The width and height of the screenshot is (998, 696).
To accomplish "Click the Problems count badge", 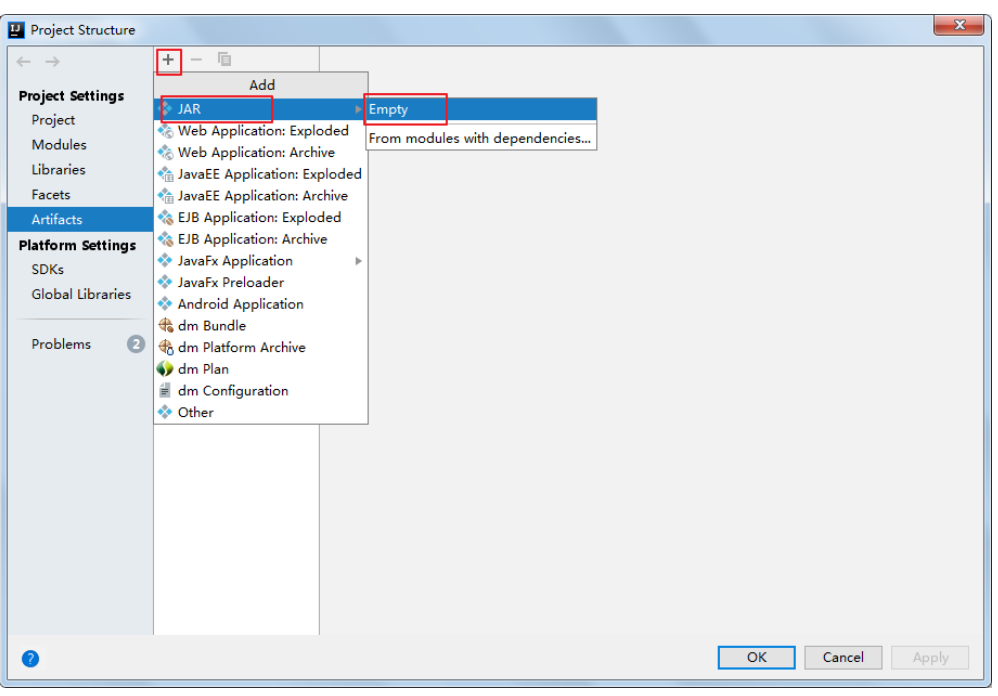I will (136, 344).
